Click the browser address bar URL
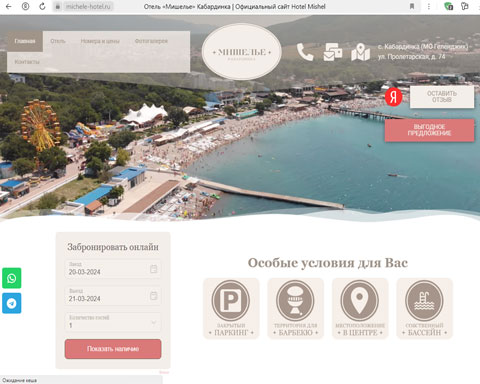The width and height of the screenshot is (480, 384). click(88, 7)
